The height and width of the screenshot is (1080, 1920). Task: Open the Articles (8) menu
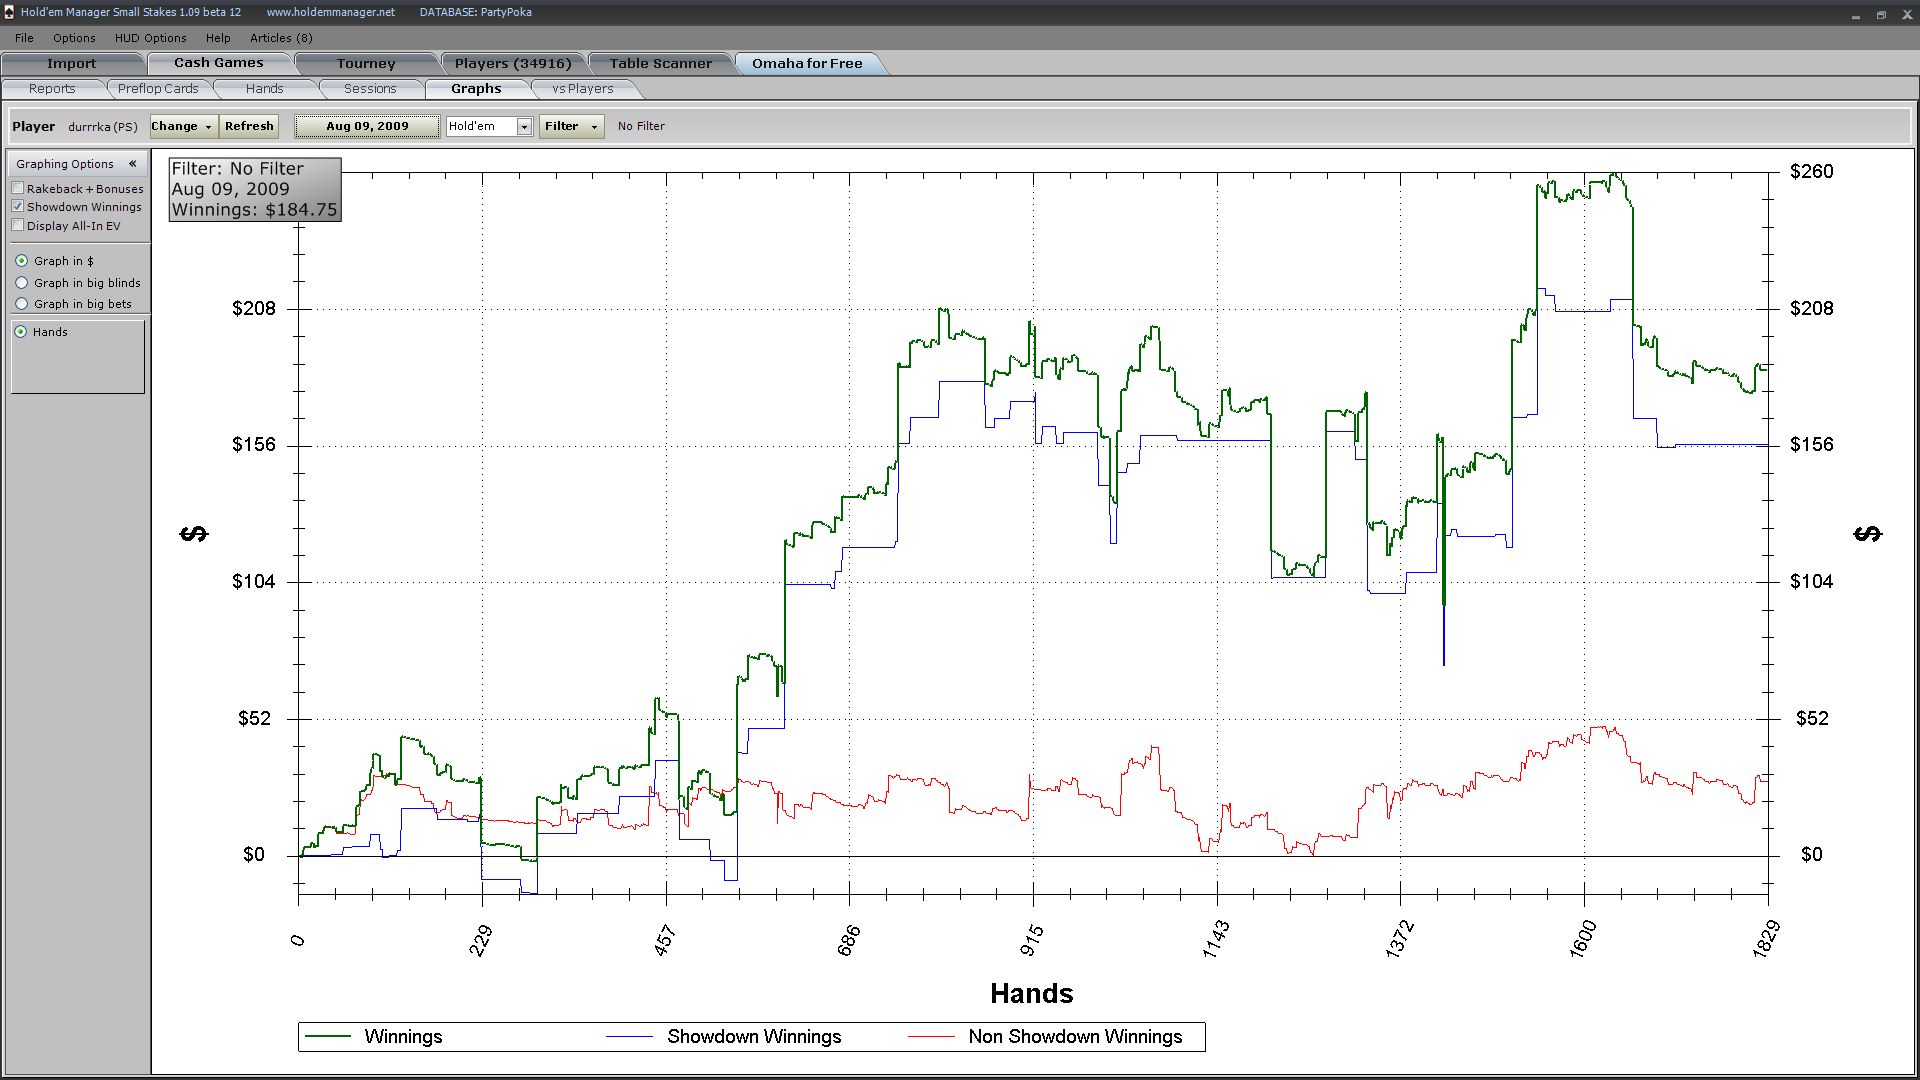(x=281, y=38)
